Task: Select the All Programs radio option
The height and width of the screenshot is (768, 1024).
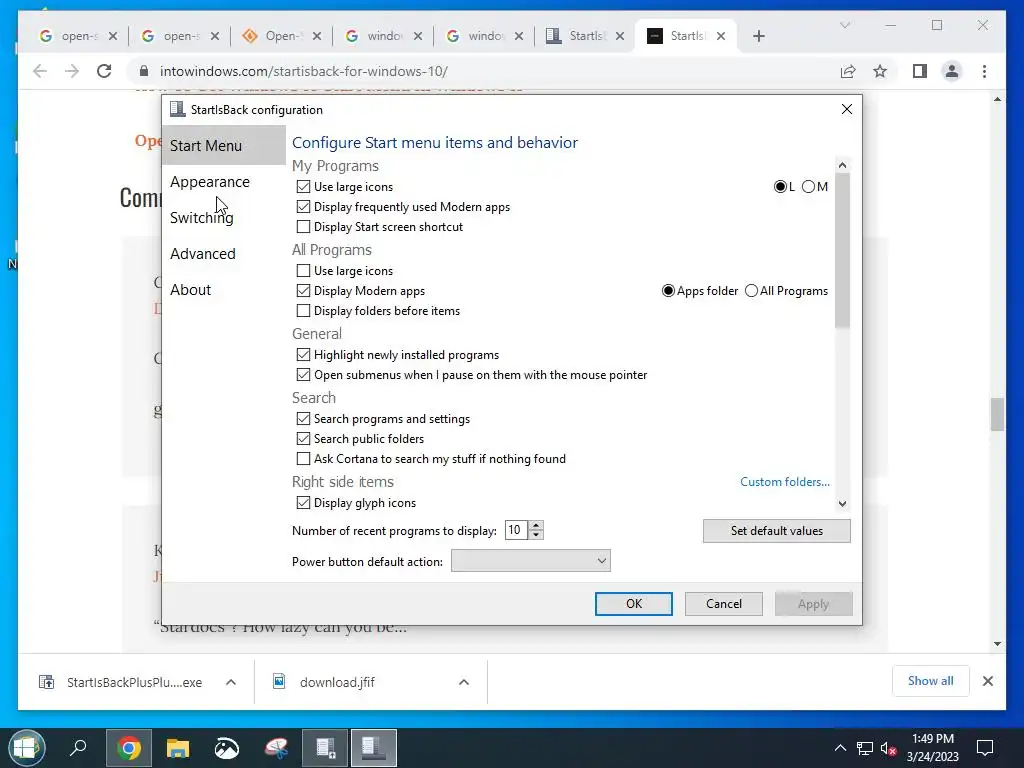Action: point(751,291)
